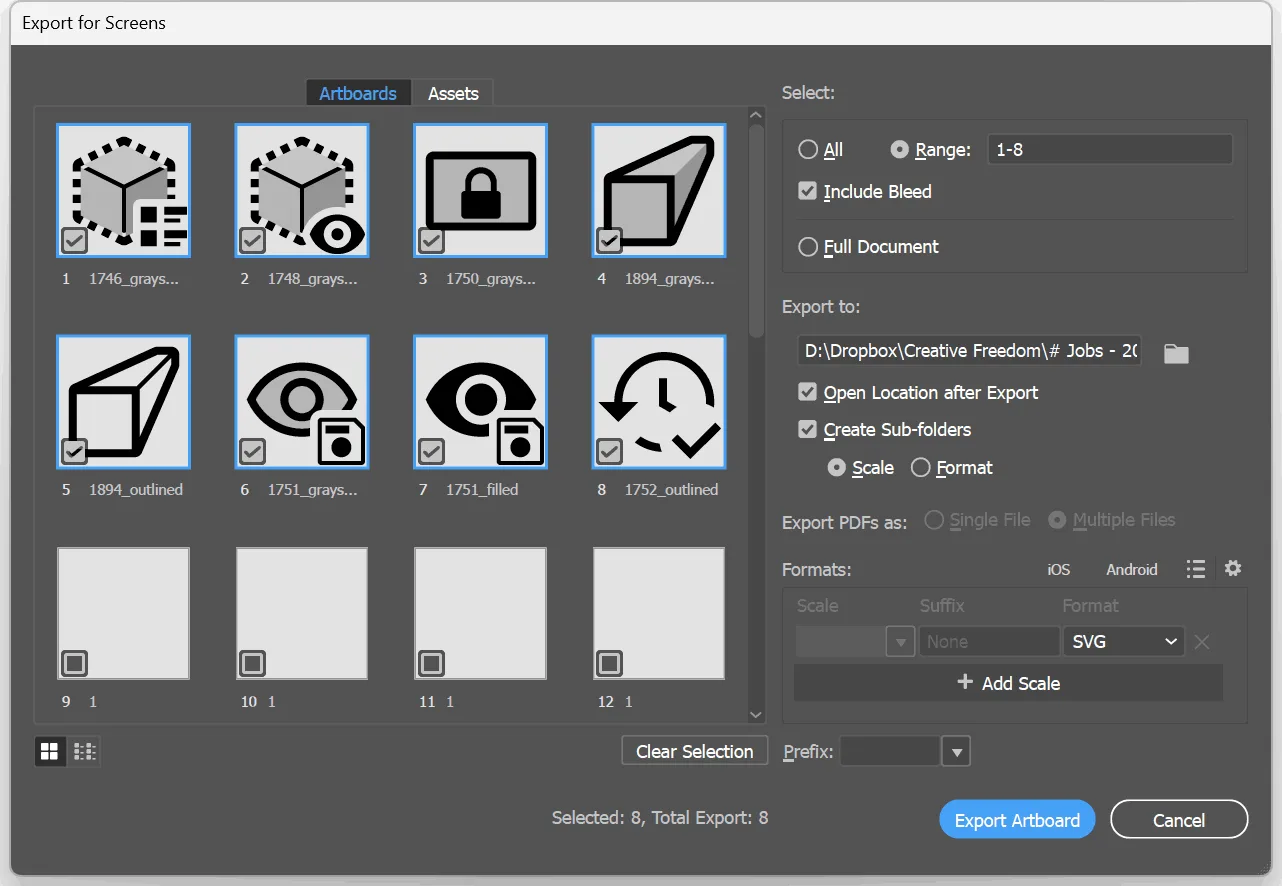Open the export settings gear
Image resolution: width=1282 pixels, height=886 pixels.
1232,568
